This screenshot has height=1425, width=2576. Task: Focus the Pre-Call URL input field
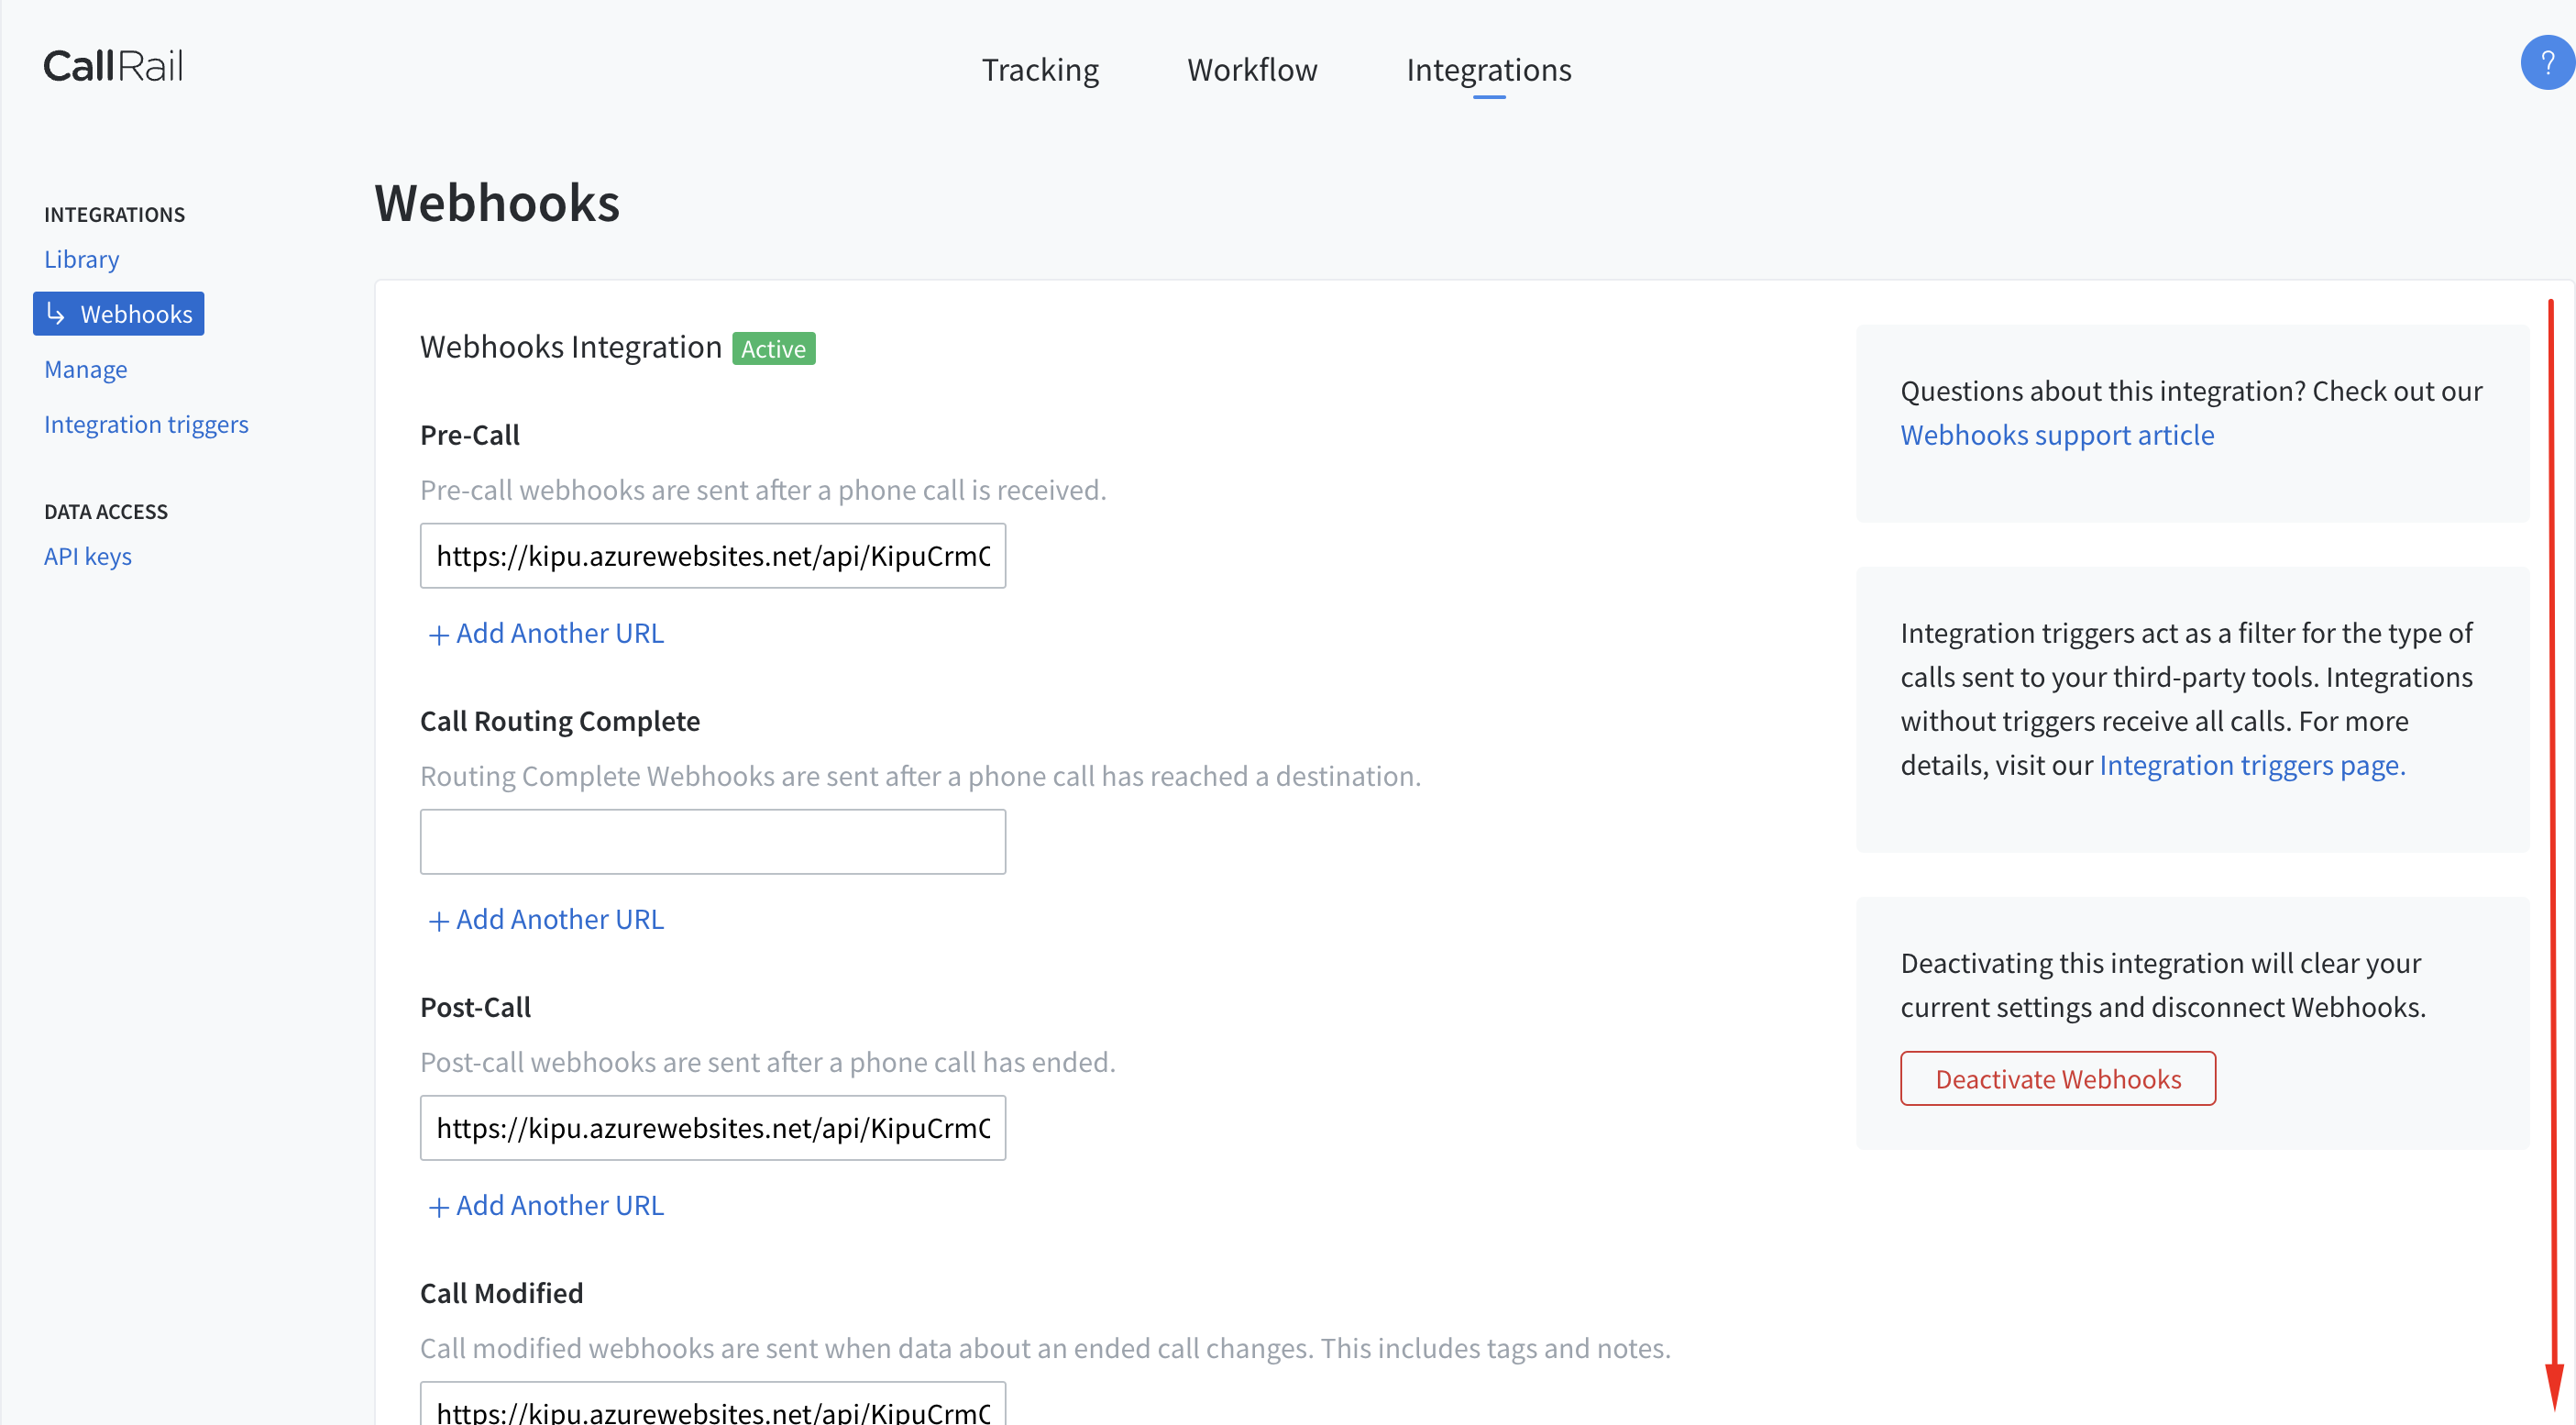pos(712,556)
